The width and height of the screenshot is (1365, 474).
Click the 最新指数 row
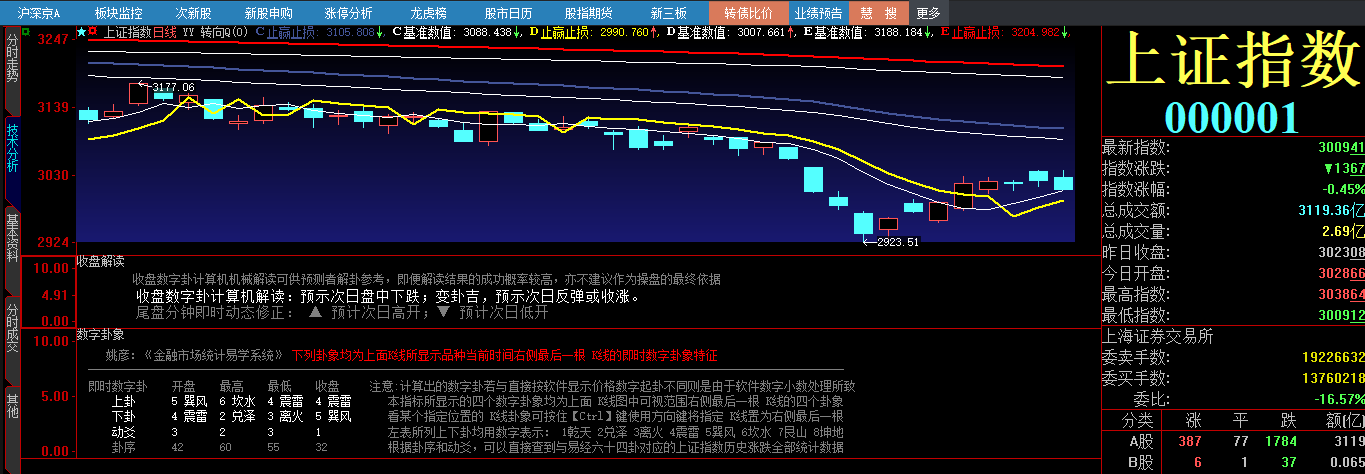coord(1233,147)
